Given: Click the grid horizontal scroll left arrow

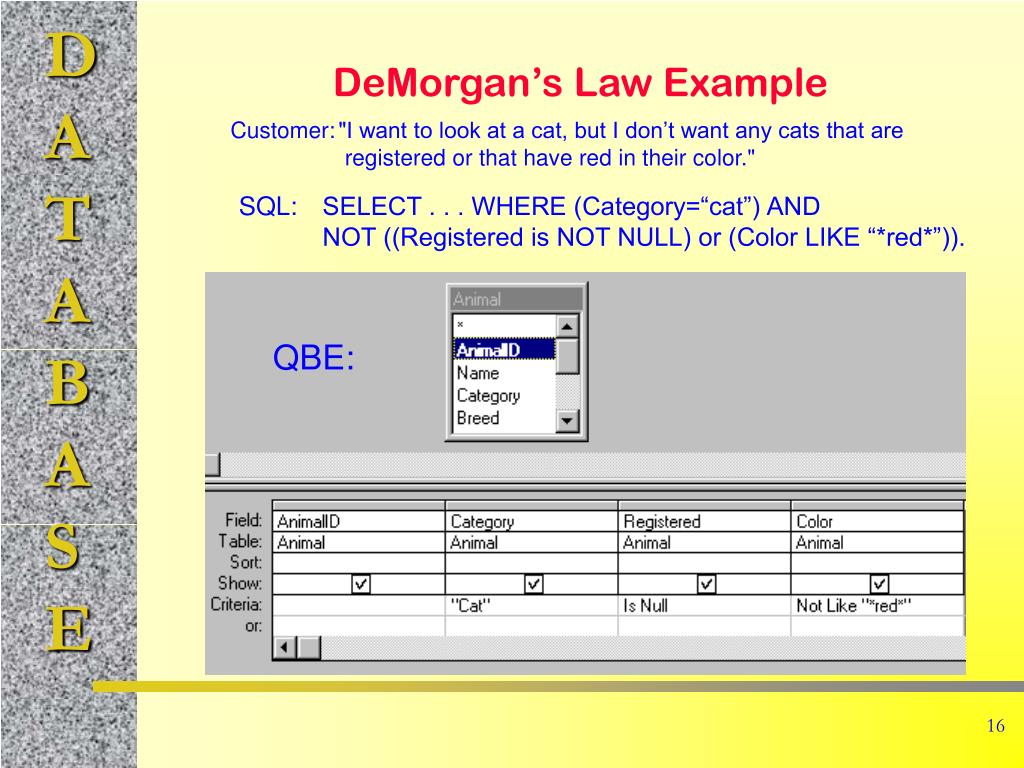Looking at the screenshot, I should coord(285,647).
